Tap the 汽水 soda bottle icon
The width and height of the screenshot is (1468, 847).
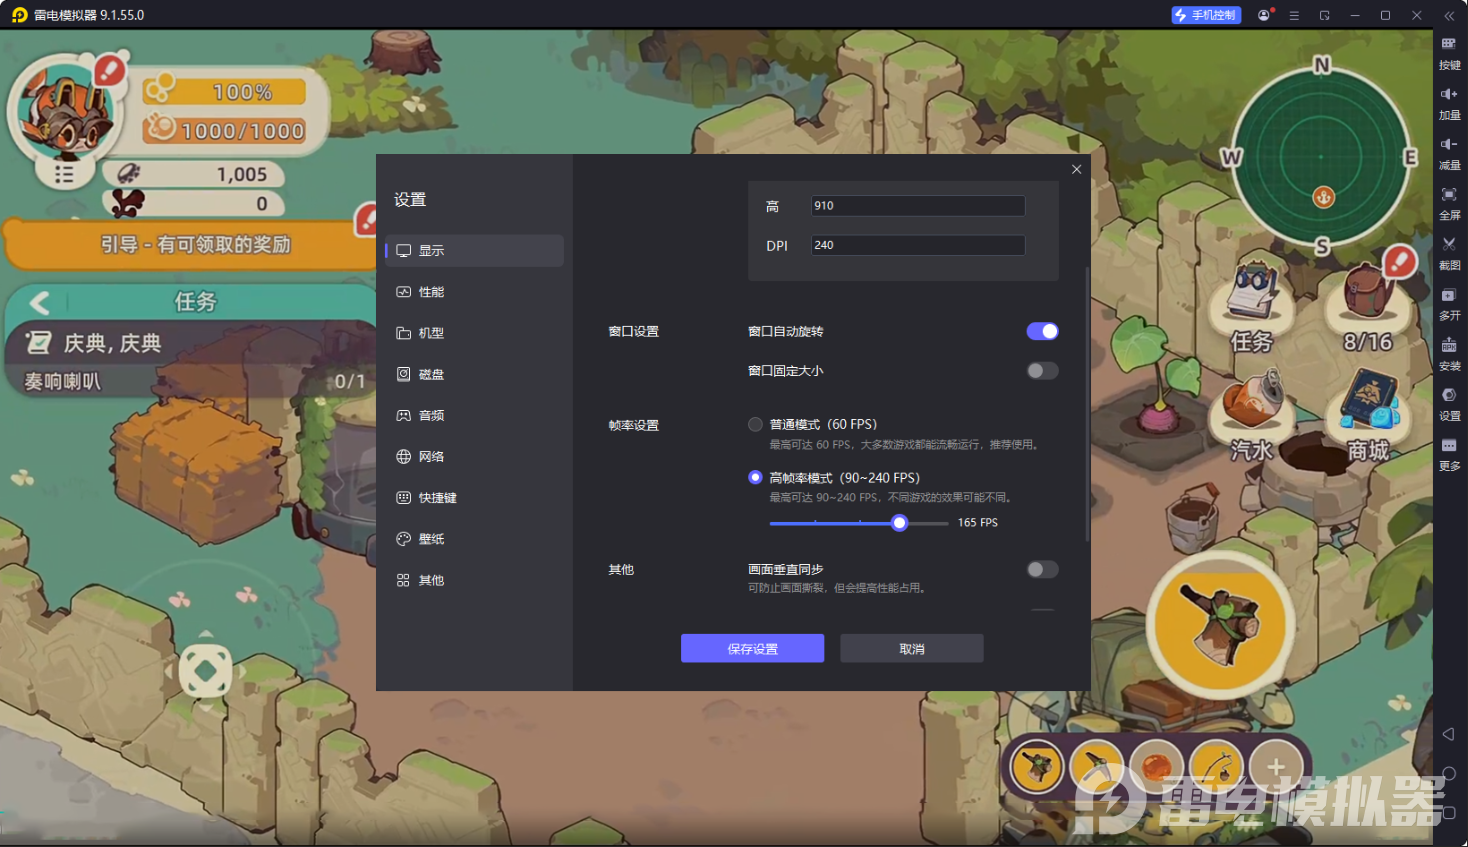coord(1252,416)
